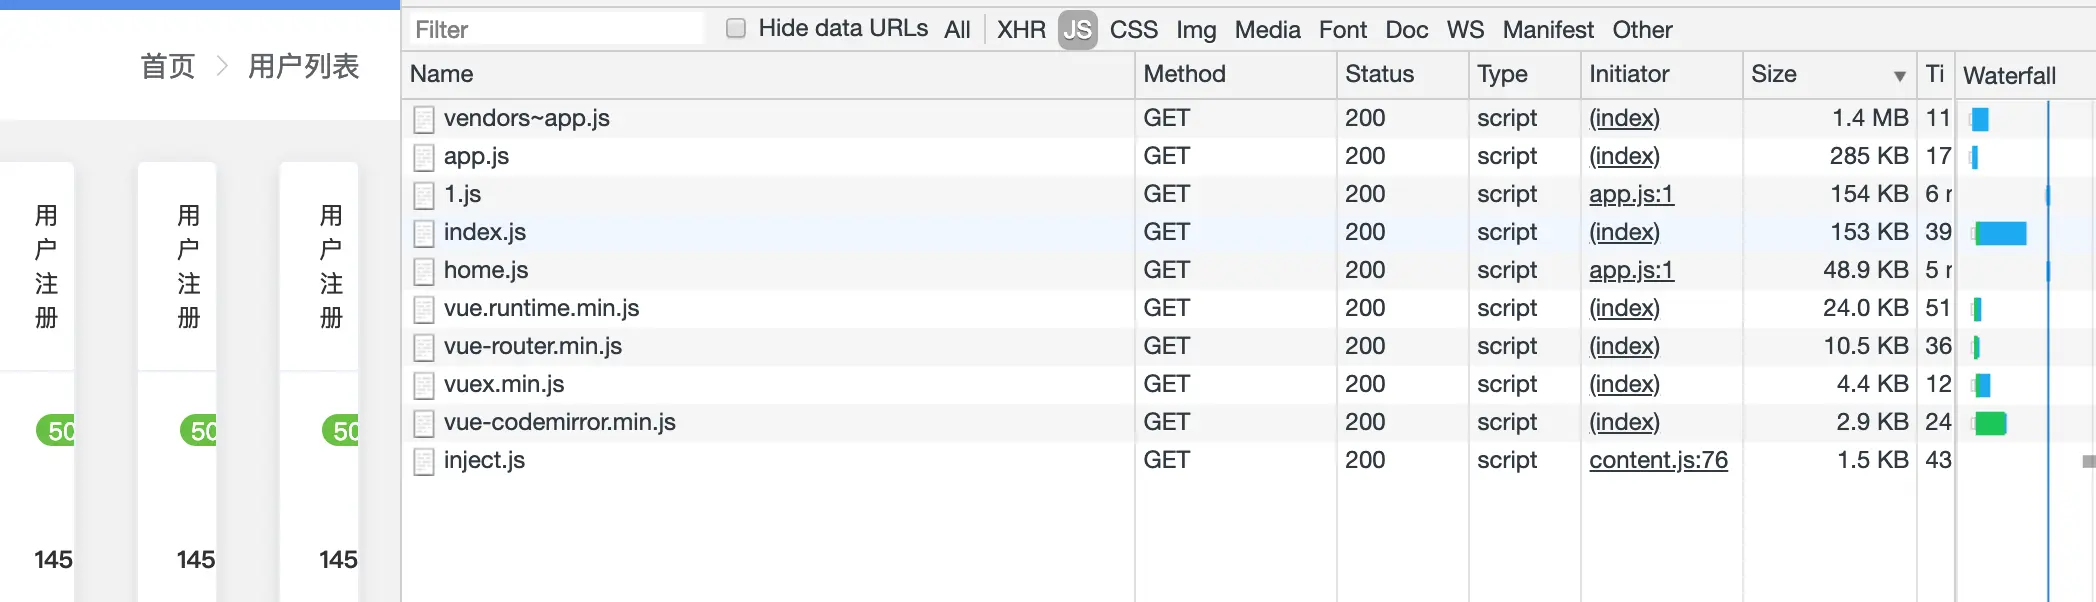The width and height of the screenshot is (2096, 602).
Task: Click the file icon next to vendors~app.js
Action: coord(424,119)
